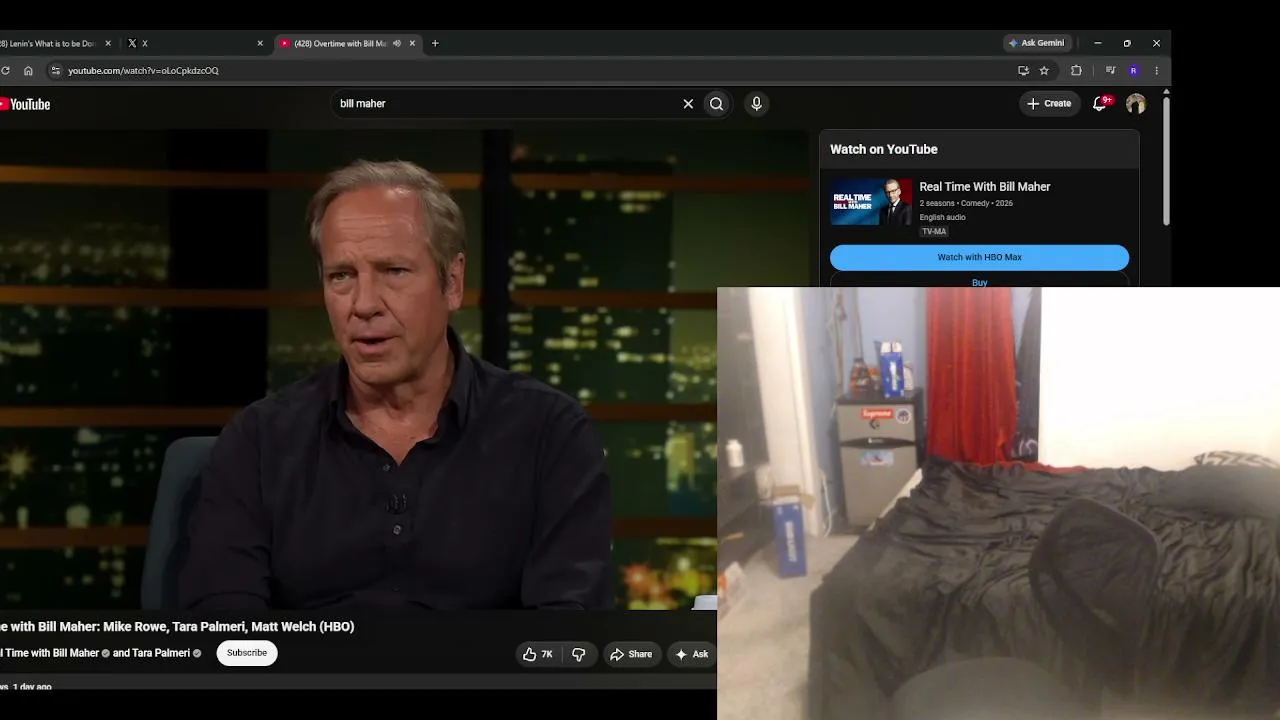Switch to the X tab
Screen dimensions: 1280x720
coord(195,44)
